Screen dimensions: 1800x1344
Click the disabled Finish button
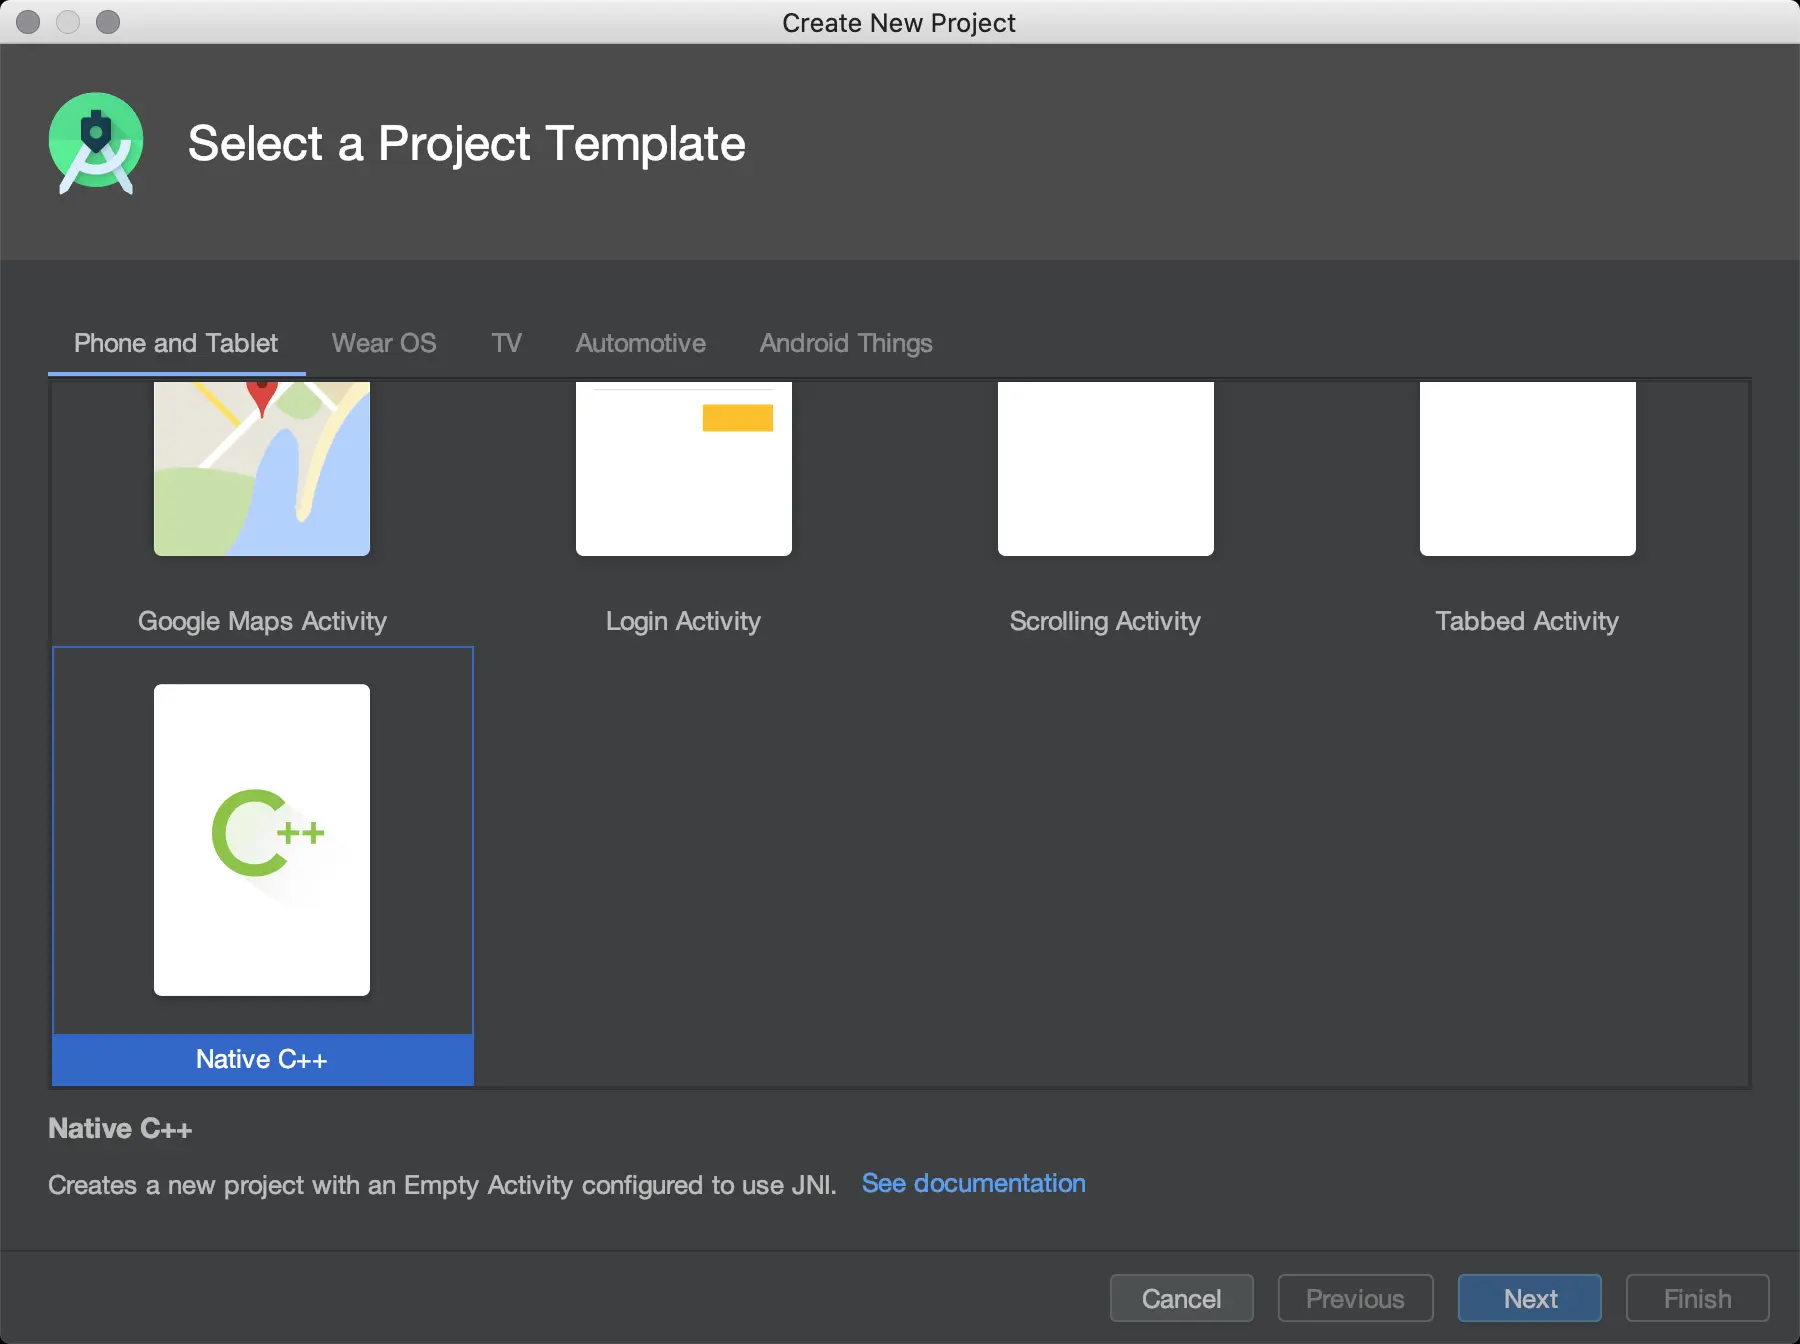1697,1298
